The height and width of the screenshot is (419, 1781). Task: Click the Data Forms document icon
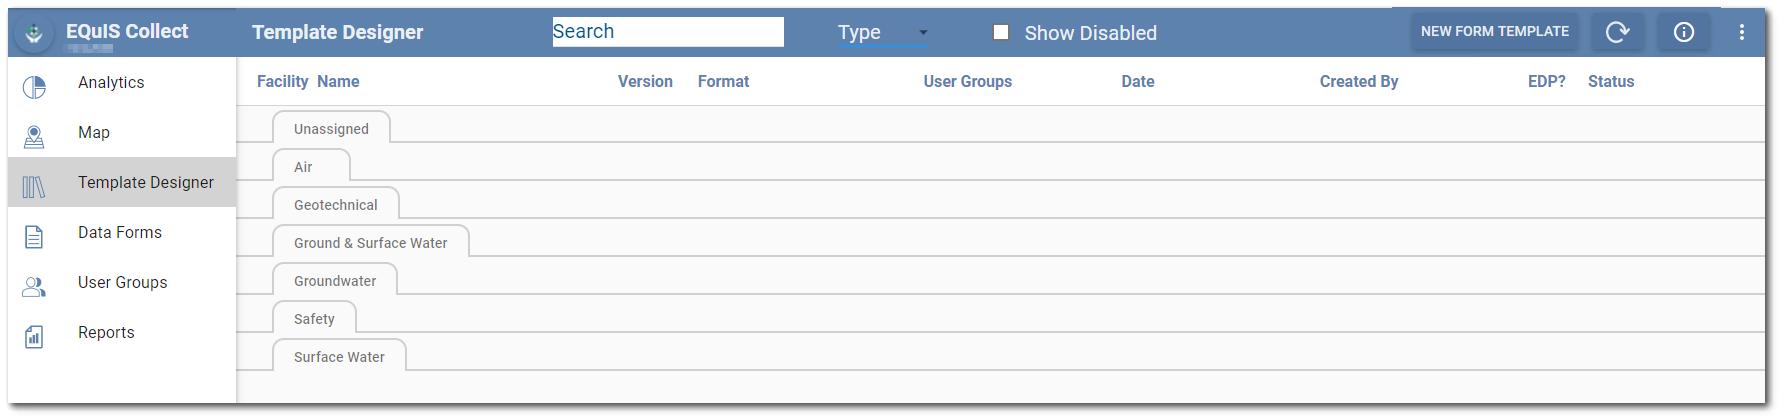click(x=34, y=237)
